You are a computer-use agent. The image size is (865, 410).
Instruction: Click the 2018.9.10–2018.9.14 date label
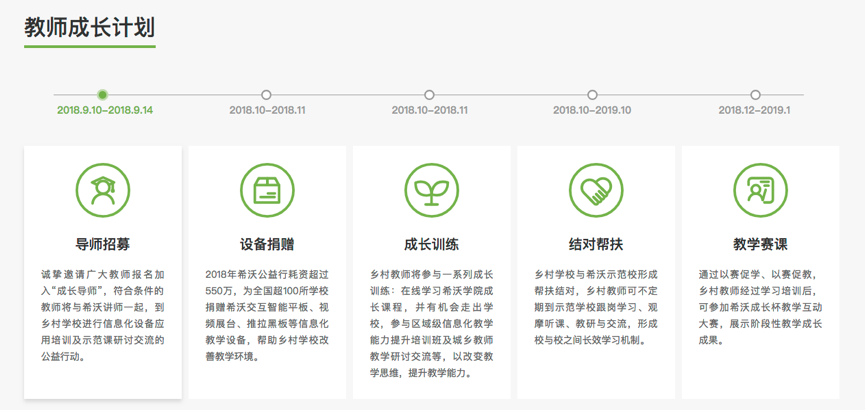point(105,110)
